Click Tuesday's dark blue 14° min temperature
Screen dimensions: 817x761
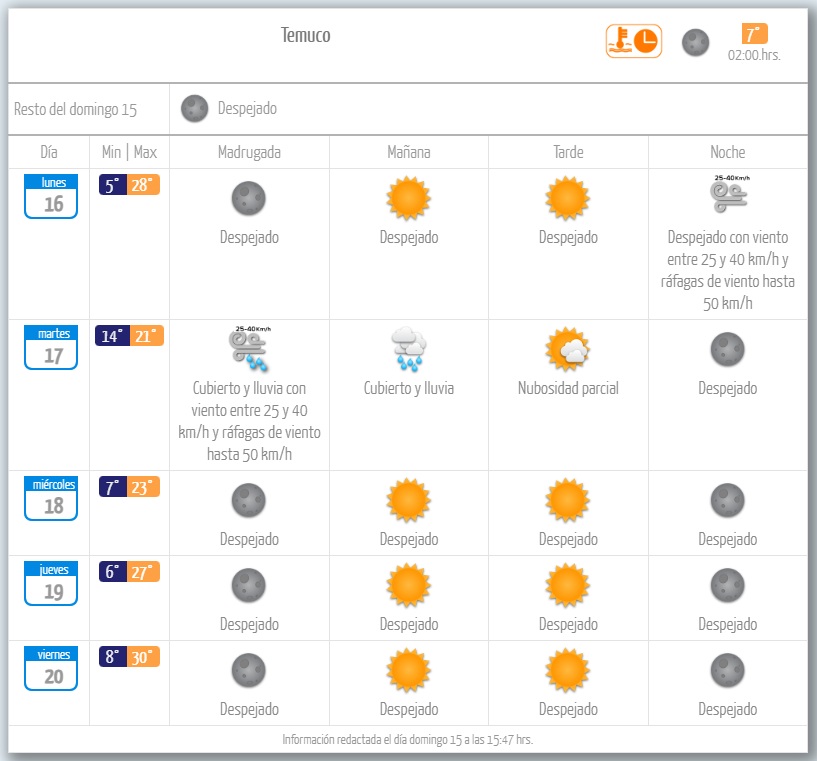[112, 336]
